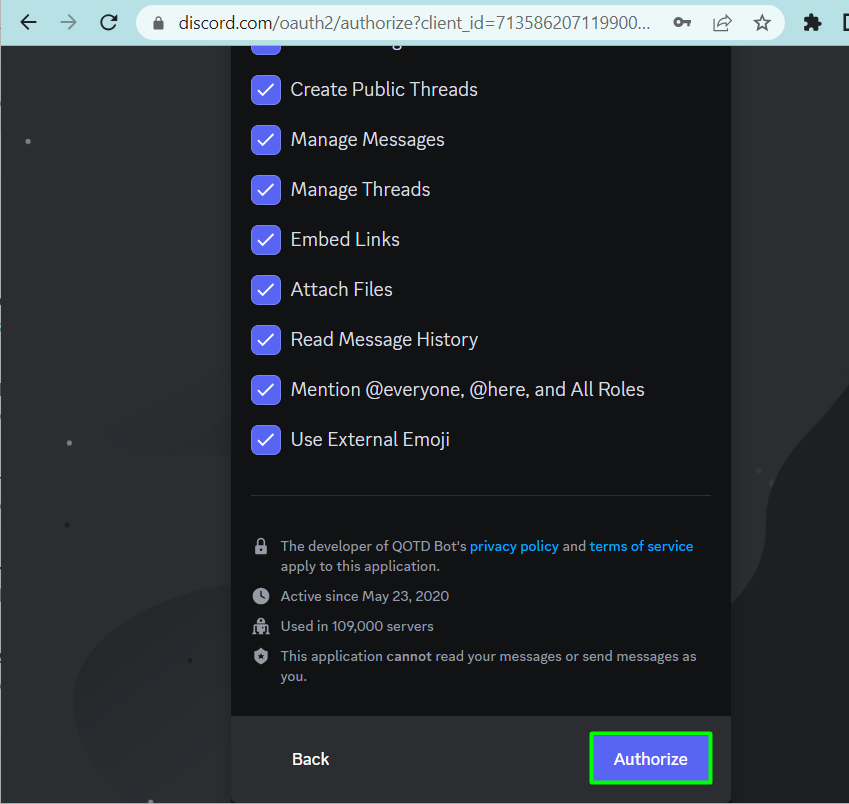This screenshot has width=849, height=804.
Task: Uncheck Attach Files permission
Action: 266,290
